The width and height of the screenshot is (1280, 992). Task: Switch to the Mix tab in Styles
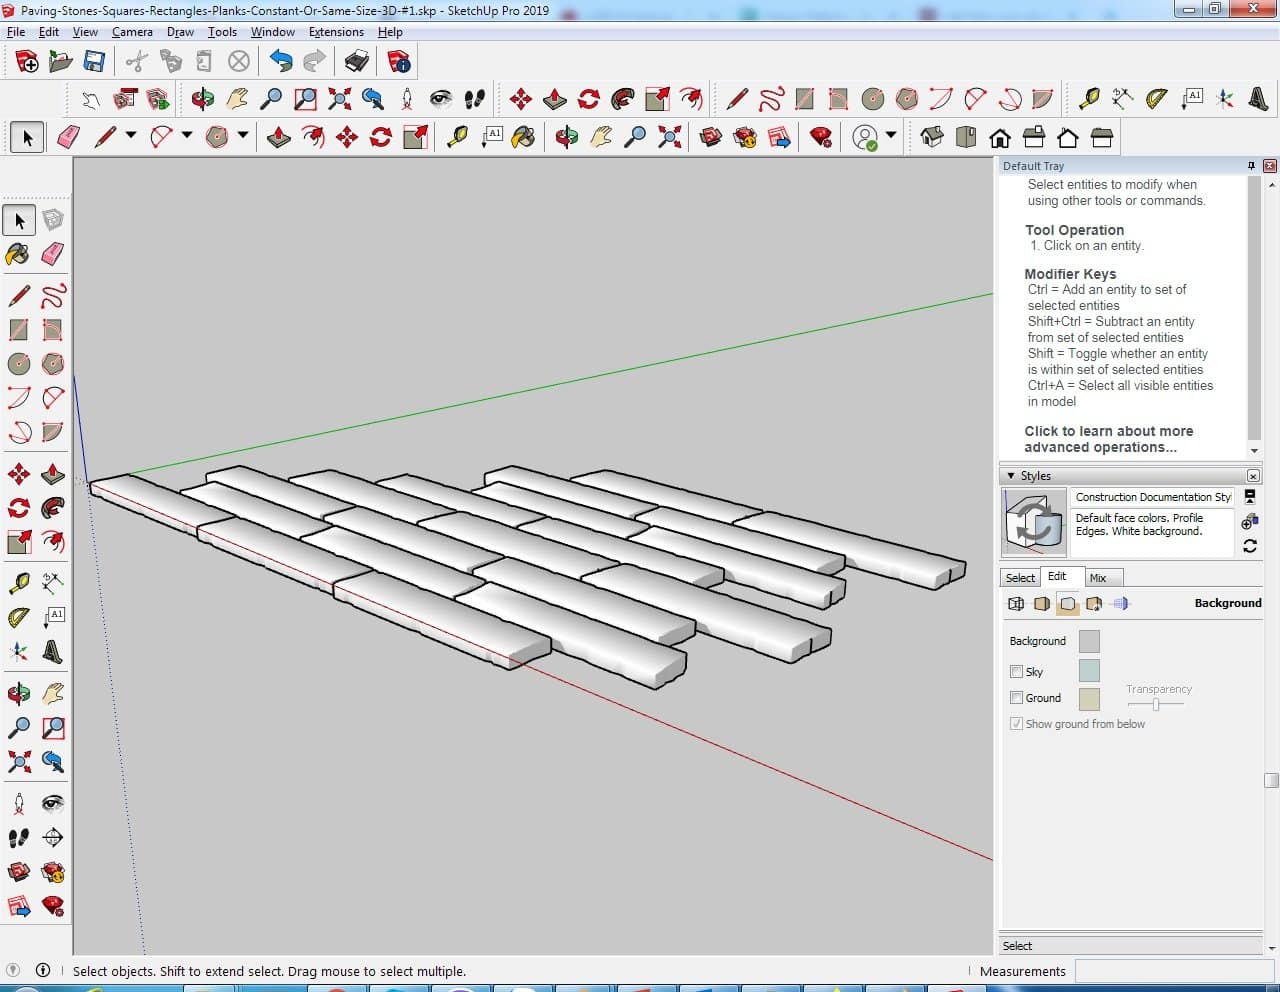coord(1098,578)
